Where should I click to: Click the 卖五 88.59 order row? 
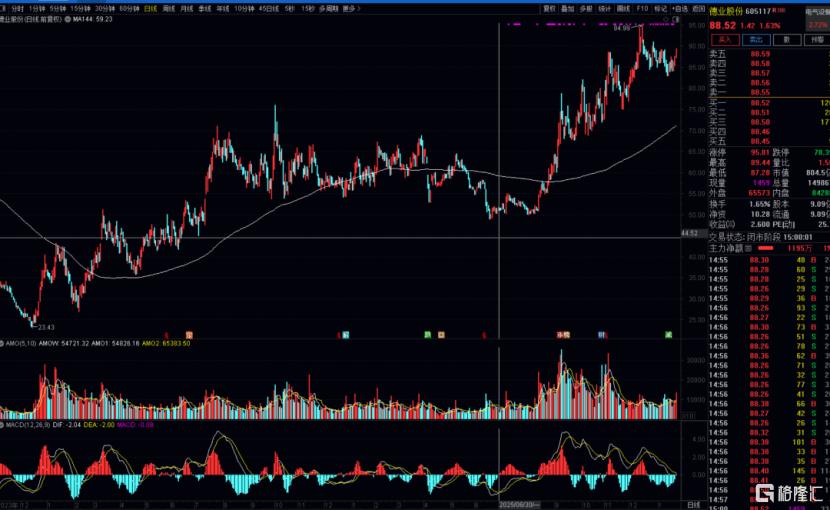click(x=769, y=54)
